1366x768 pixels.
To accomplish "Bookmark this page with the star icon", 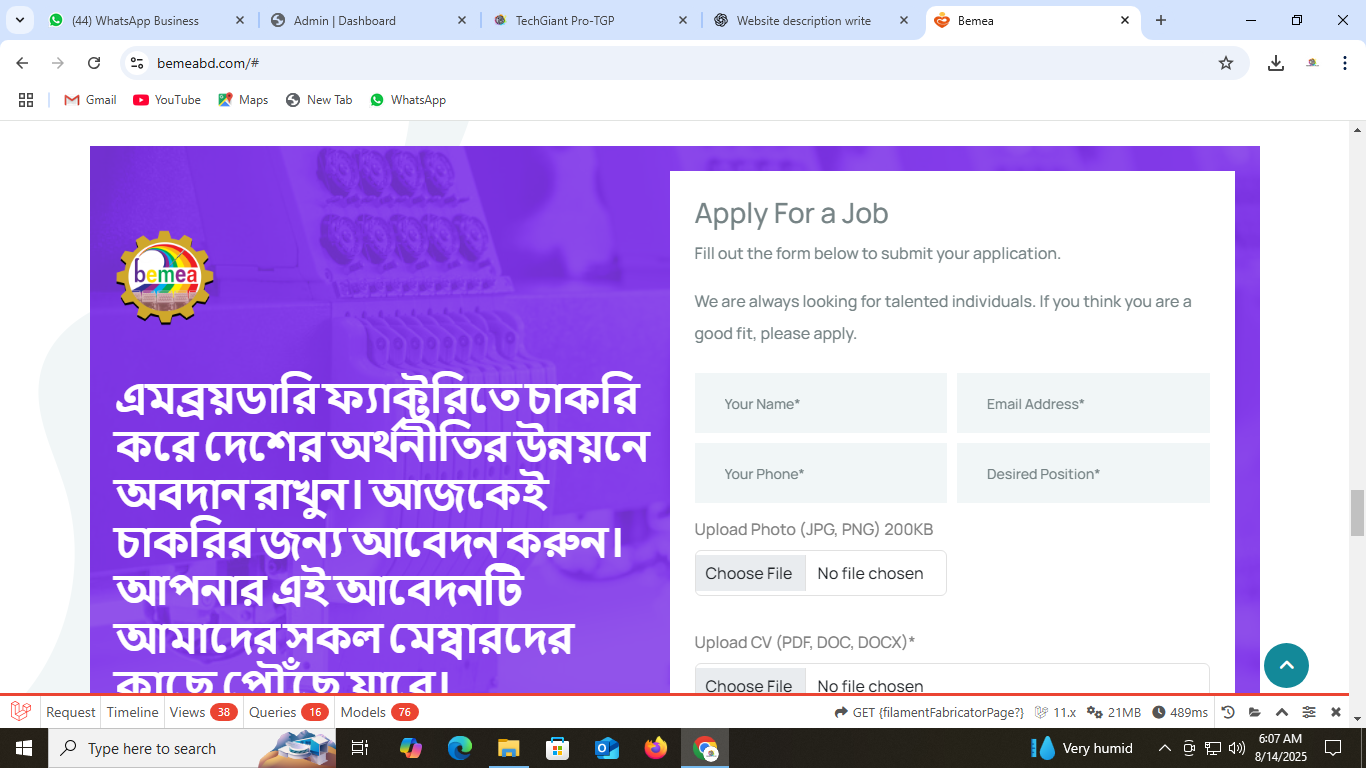I will click(x=1226, y=63).
